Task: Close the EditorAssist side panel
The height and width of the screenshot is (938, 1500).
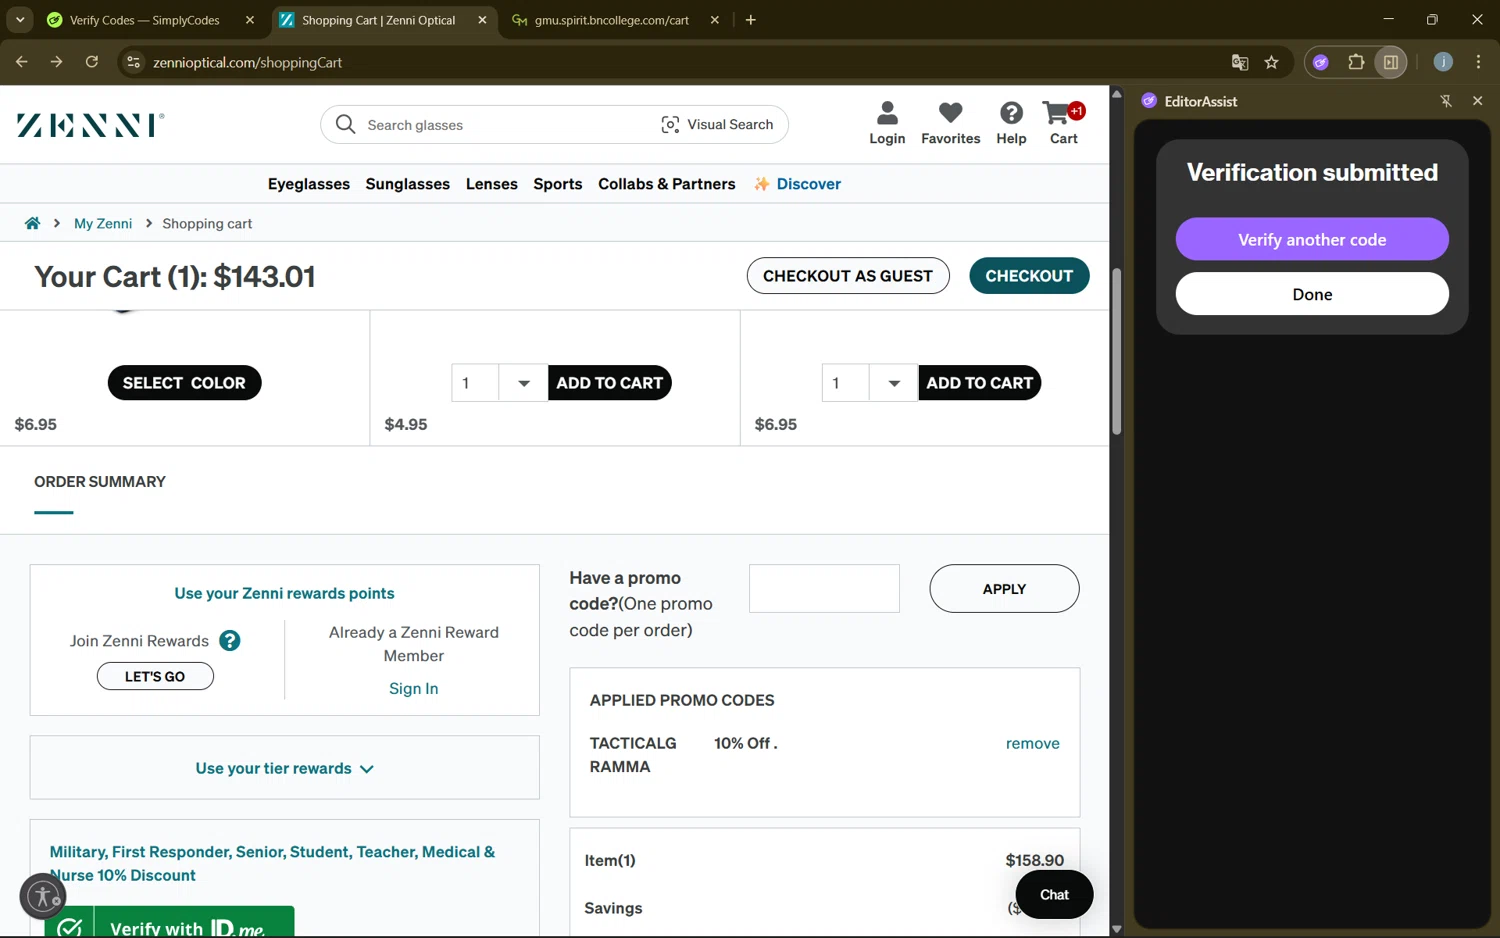Action: (1477, 101)
